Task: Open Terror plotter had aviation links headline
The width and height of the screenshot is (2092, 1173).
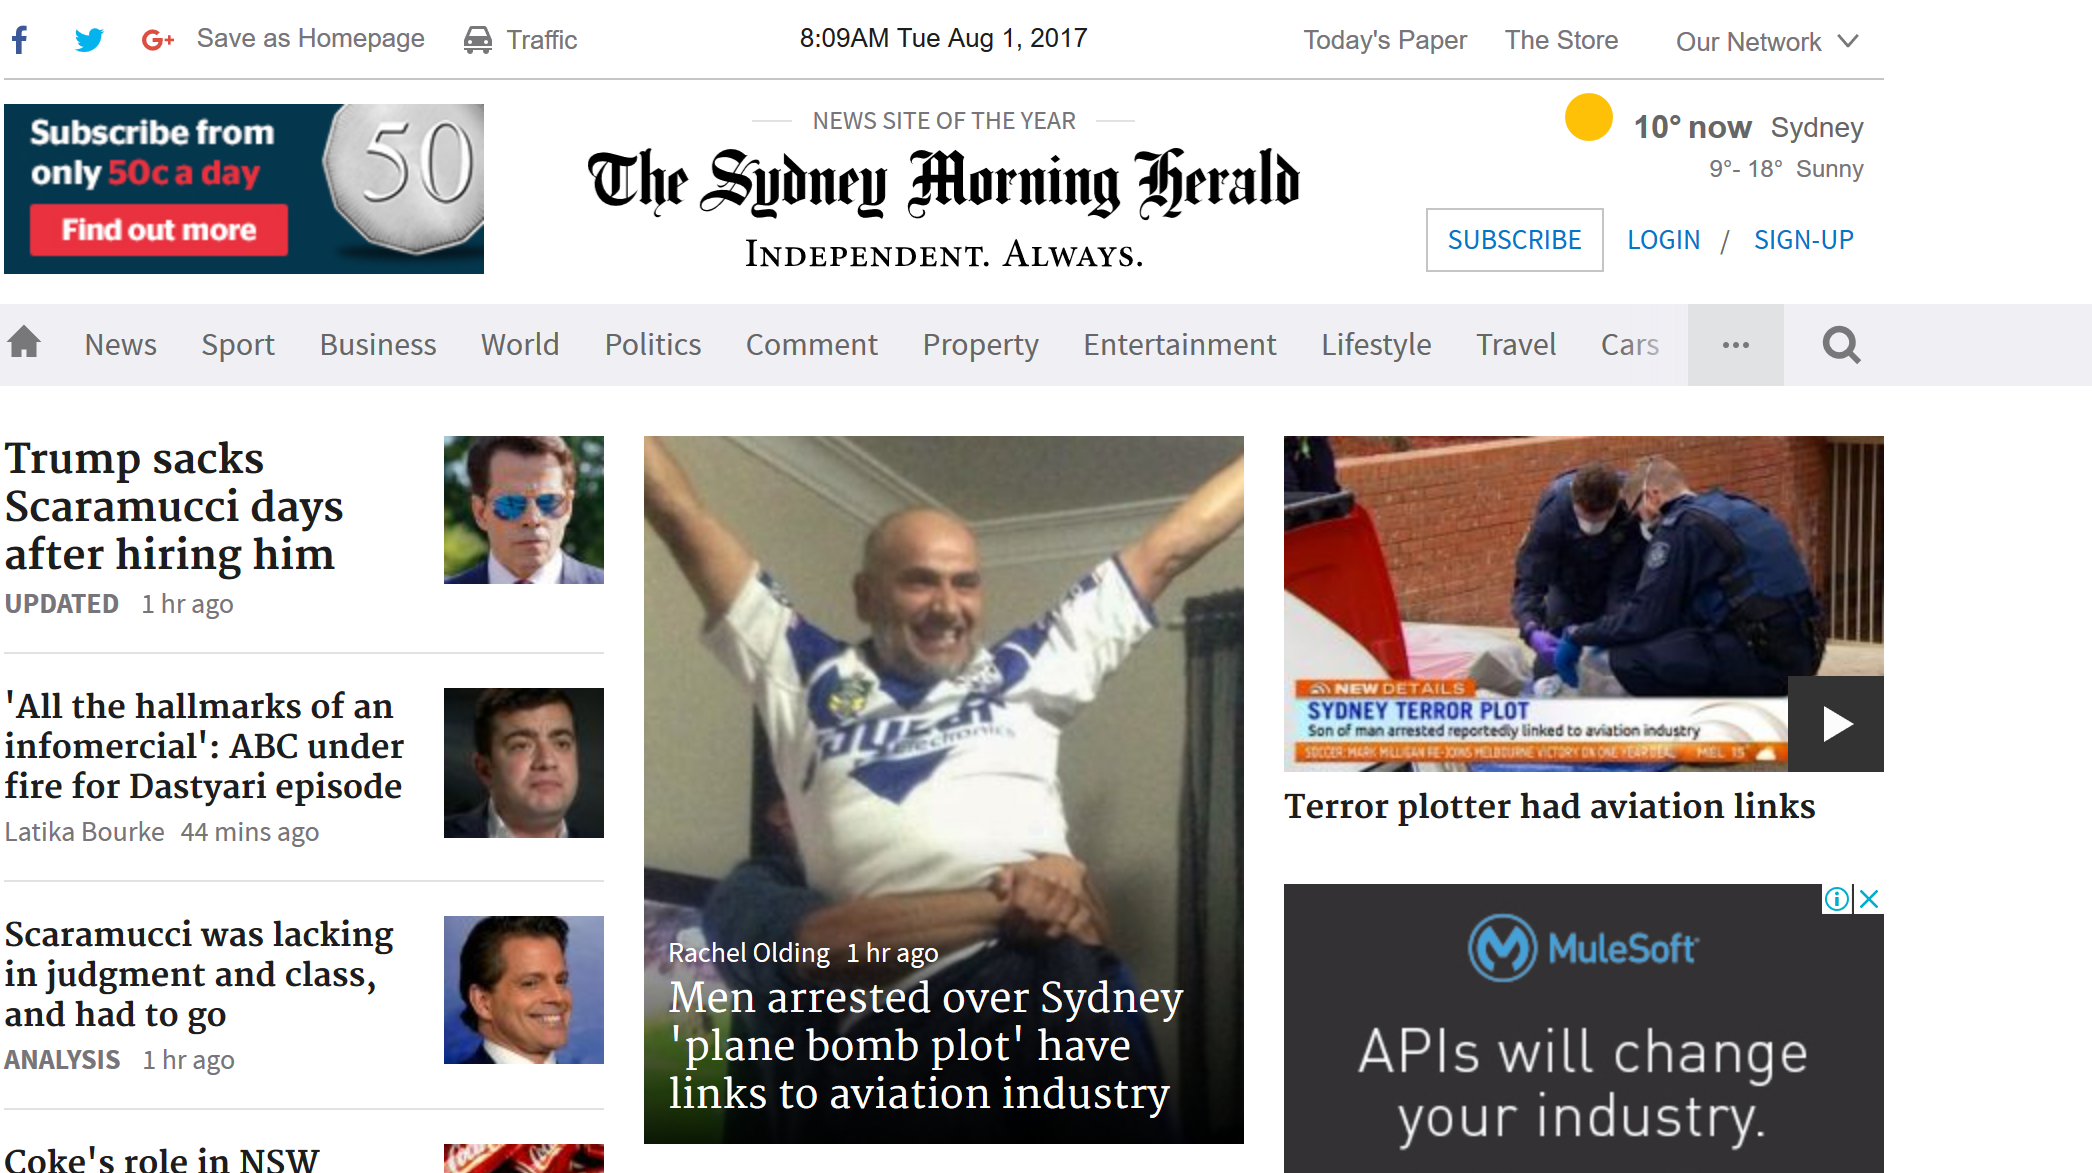Action: (x=1550, y=806)
